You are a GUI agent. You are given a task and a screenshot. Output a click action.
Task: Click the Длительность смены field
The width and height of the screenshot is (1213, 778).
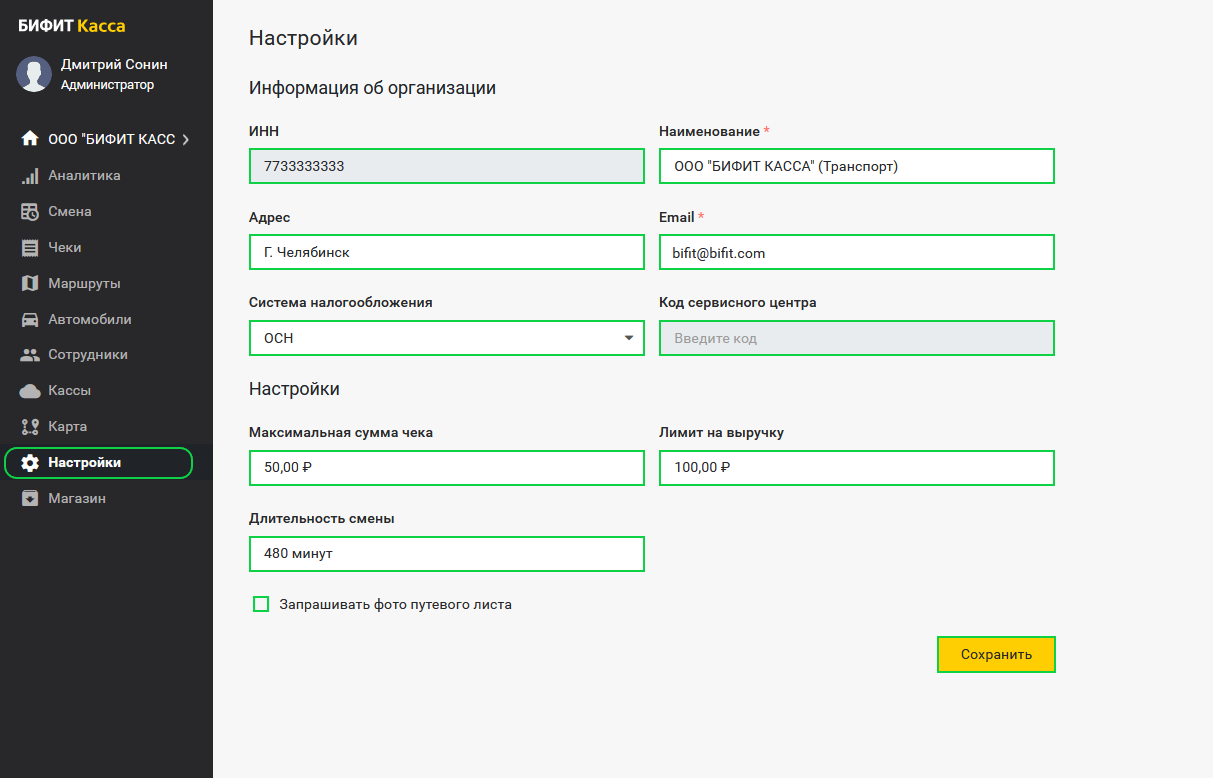point(446,554)
